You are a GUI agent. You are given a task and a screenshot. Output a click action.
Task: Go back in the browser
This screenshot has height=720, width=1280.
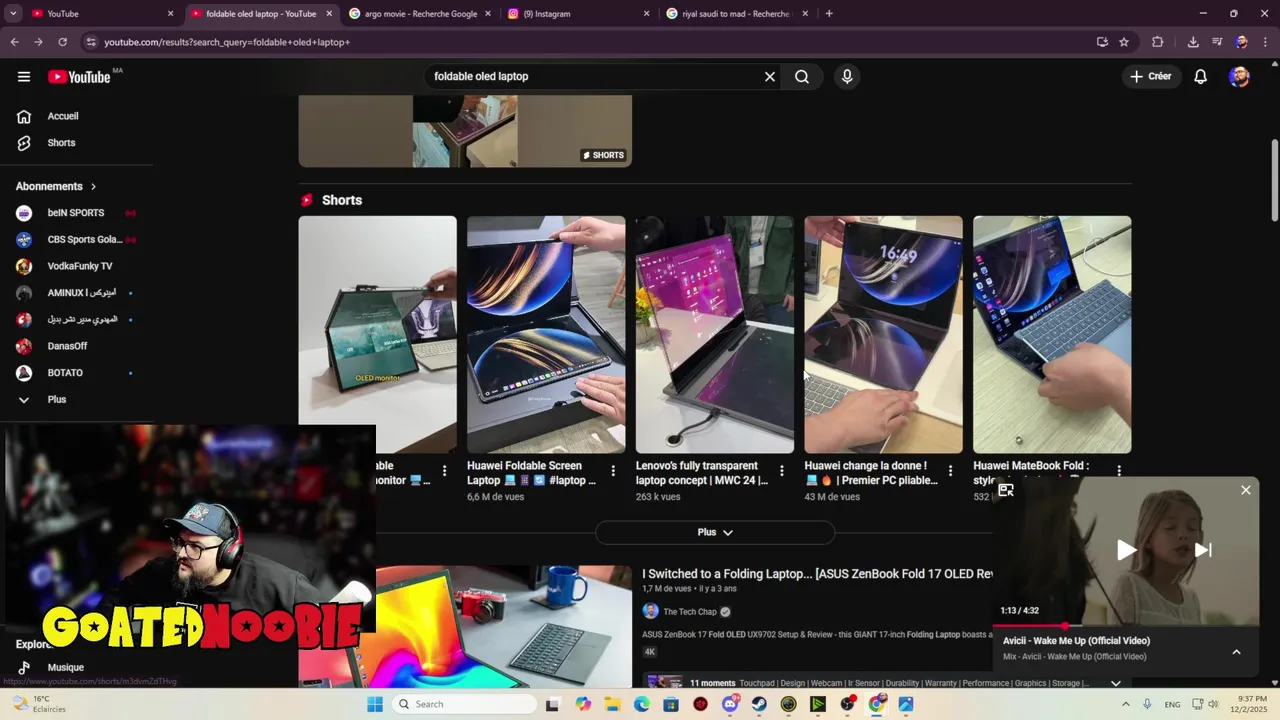pos(14,42)
